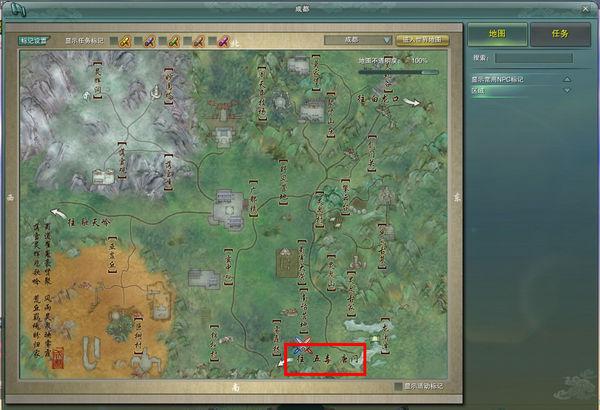
Task: Click the yellow pin marker icon
Action: click(127, 41)
